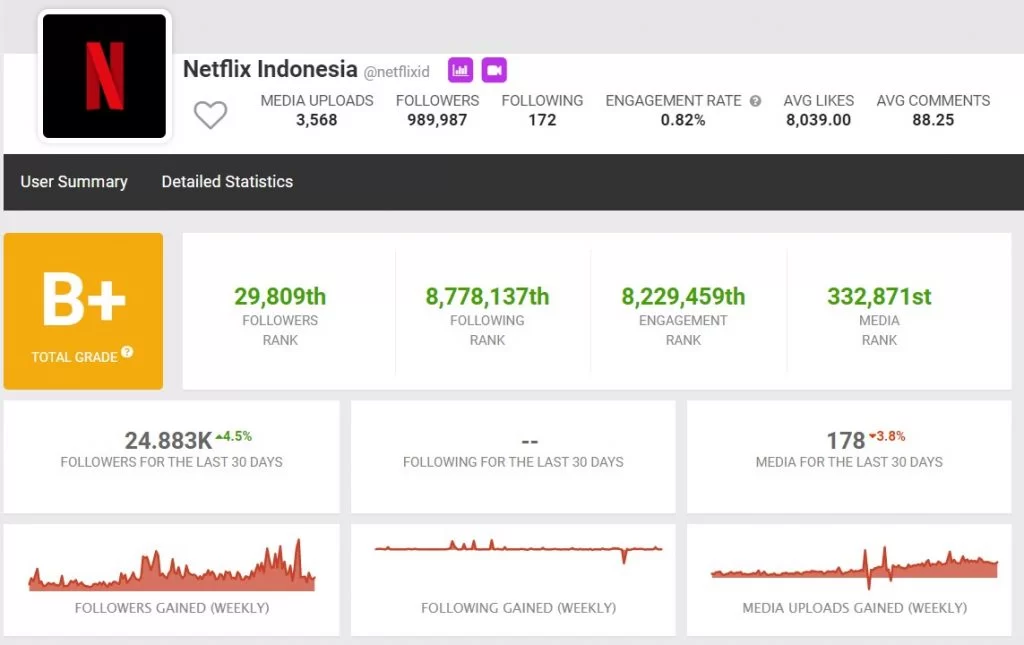Click the 8,778,137th following rank
The image size is (1024, 645).
pos(487,296)
